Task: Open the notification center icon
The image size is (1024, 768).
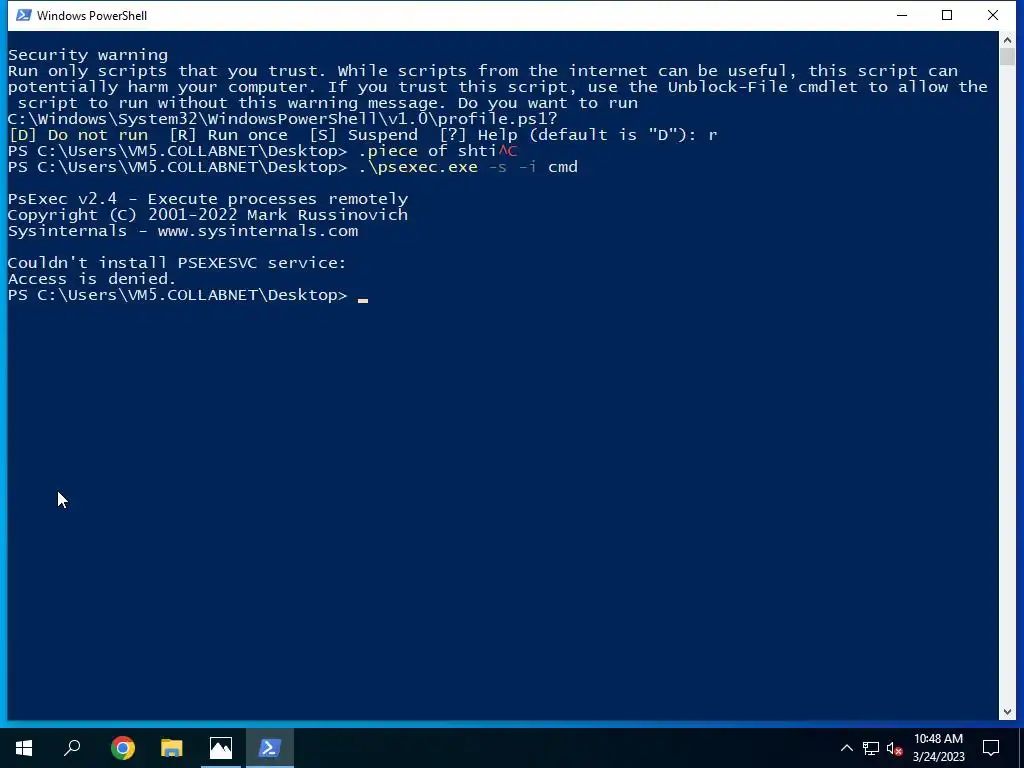Action: point(991,748)
